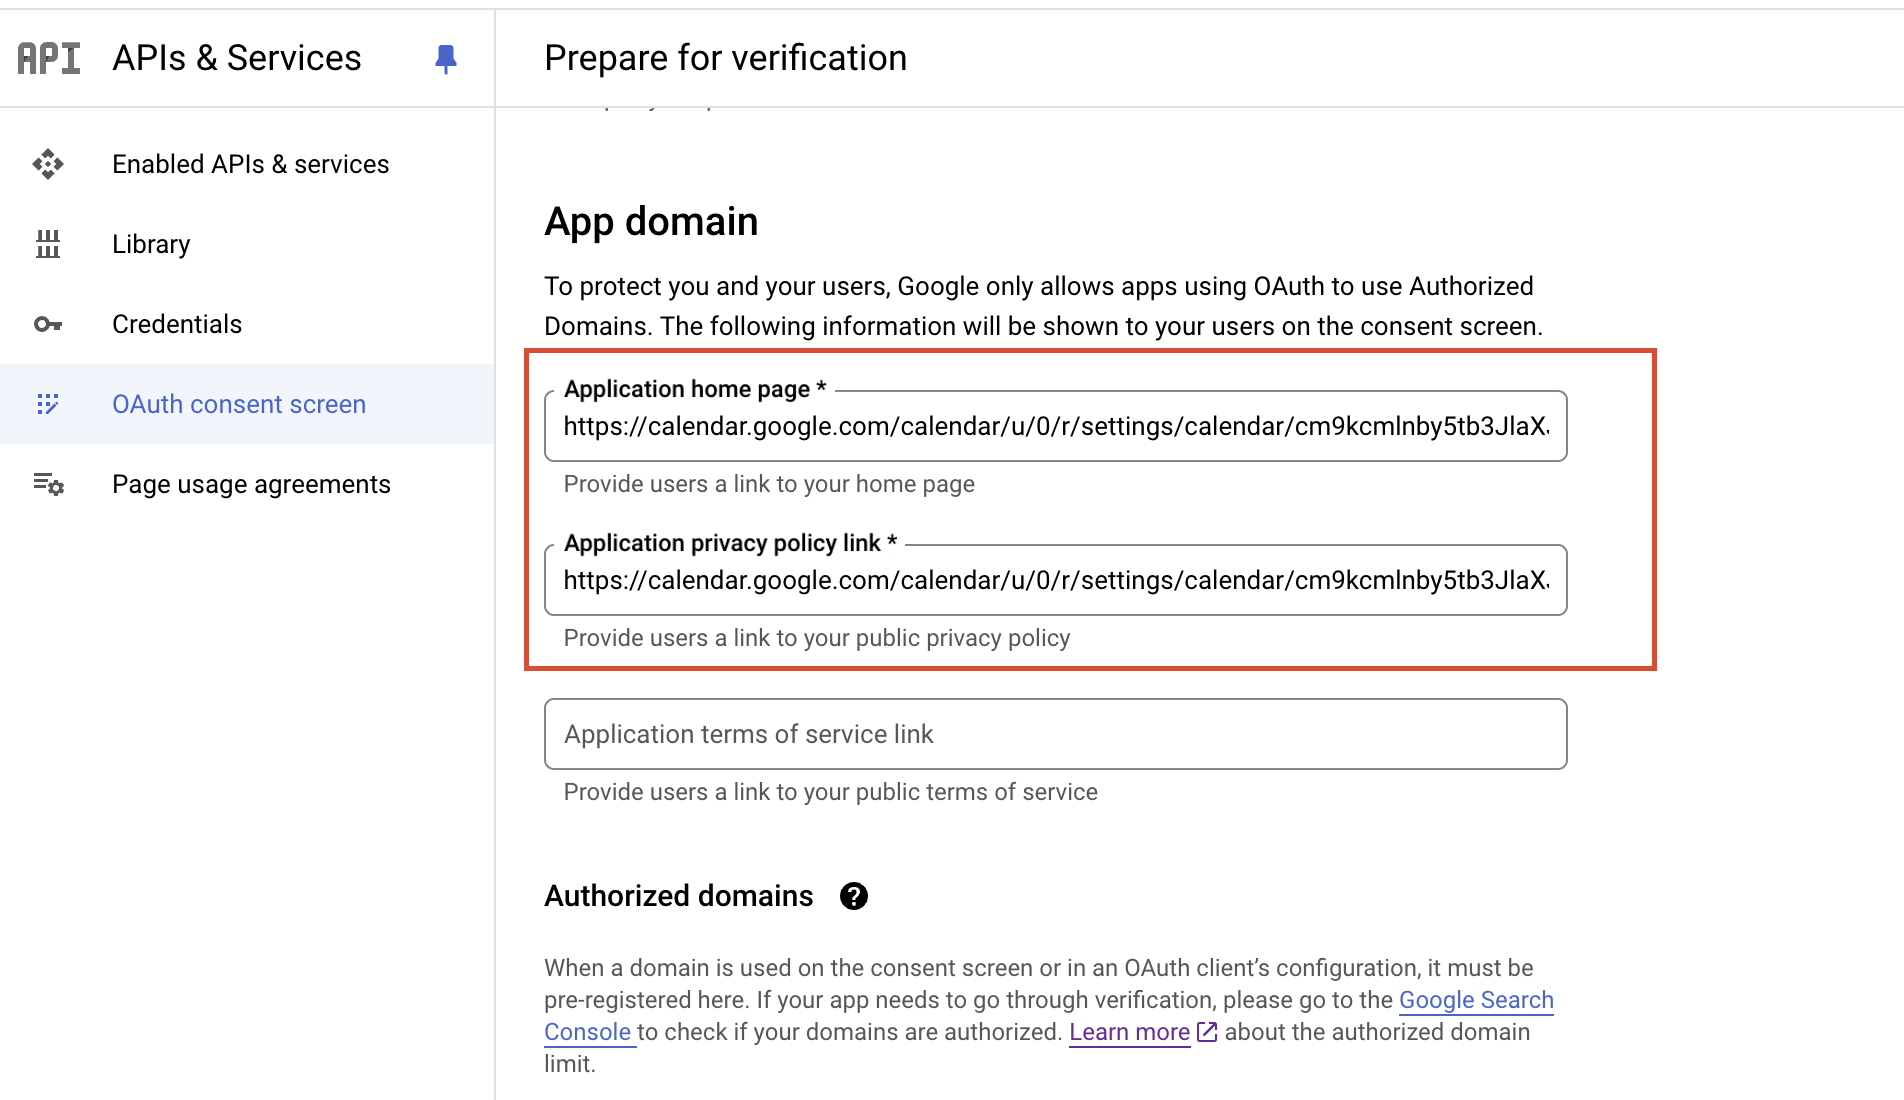
Task: Focus the Application privacy policy link field
Action: click(1056, 580)
